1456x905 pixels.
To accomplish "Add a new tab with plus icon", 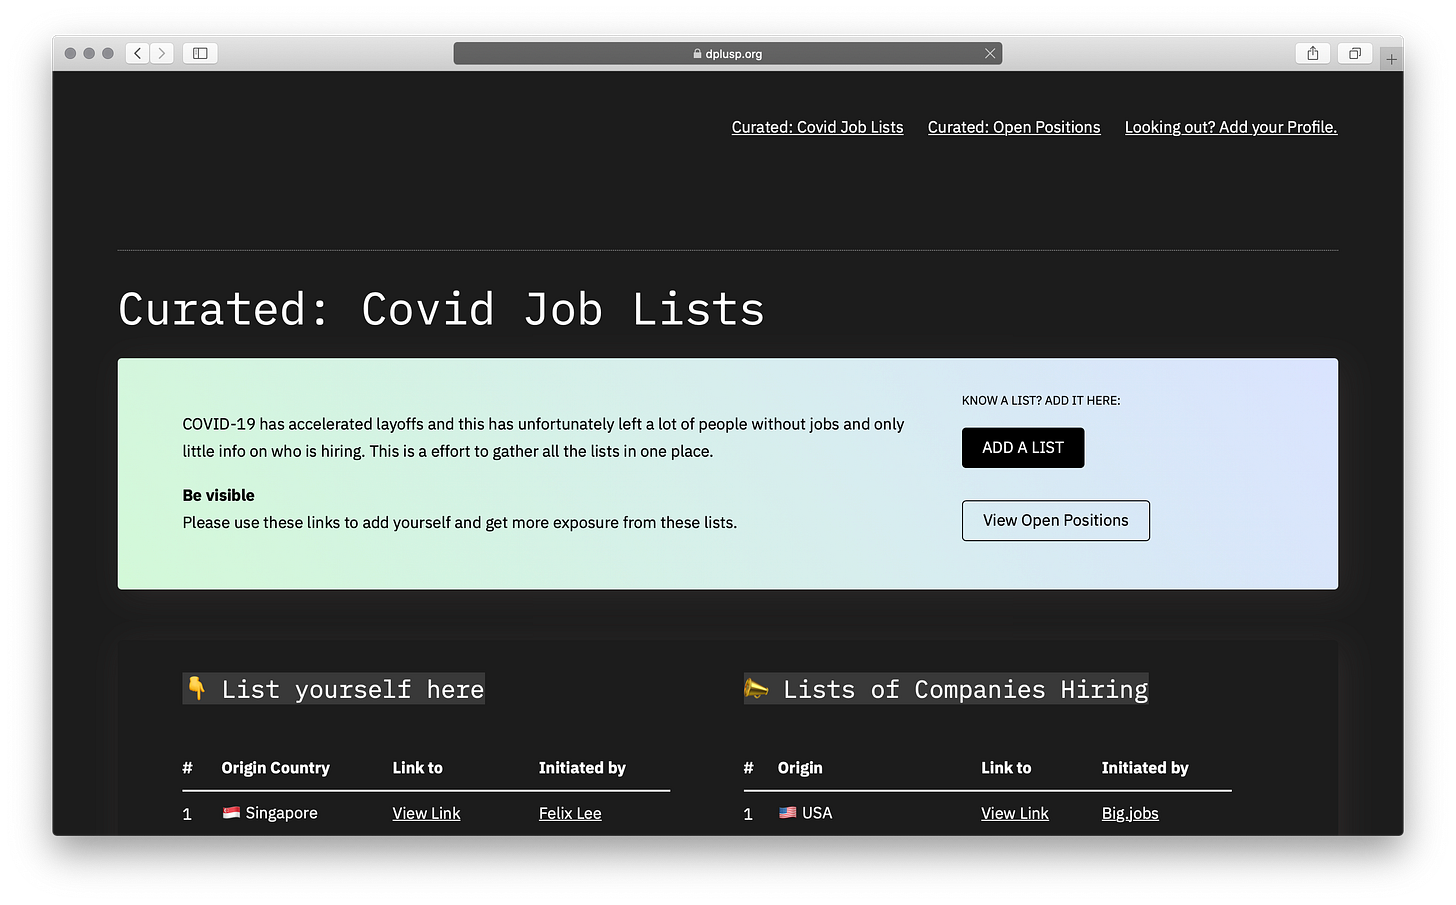I will 1391,60.
